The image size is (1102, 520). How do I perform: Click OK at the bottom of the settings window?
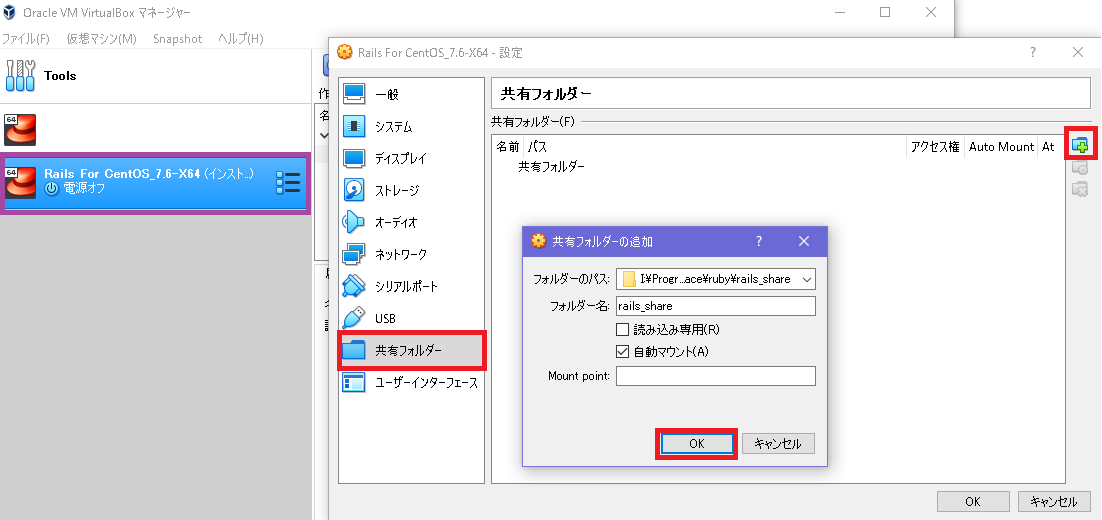[x=973, y=502]
